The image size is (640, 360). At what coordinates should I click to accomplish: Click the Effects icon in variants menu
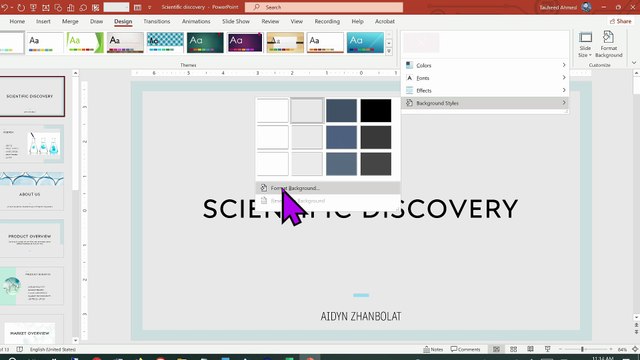click(409, 91)
